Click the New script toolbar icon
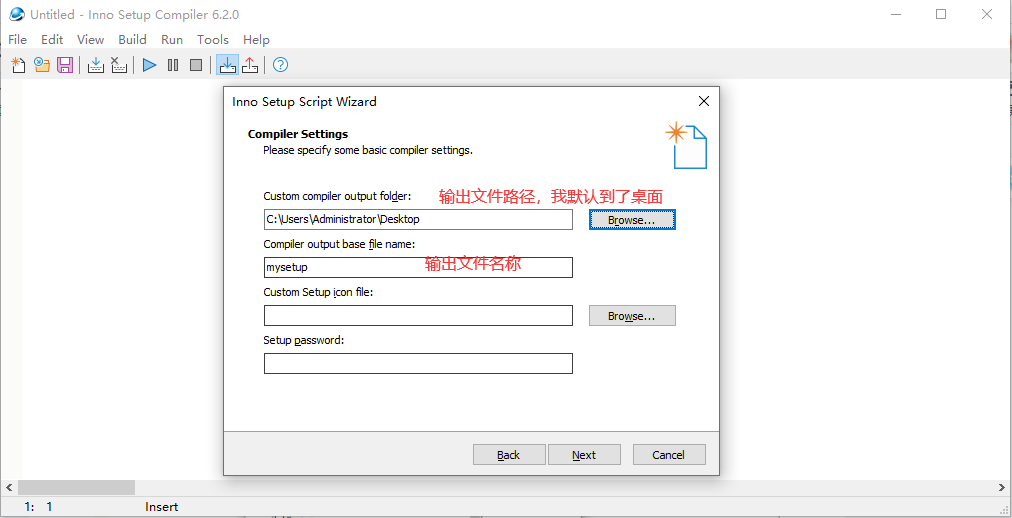 tap(19, 65)
